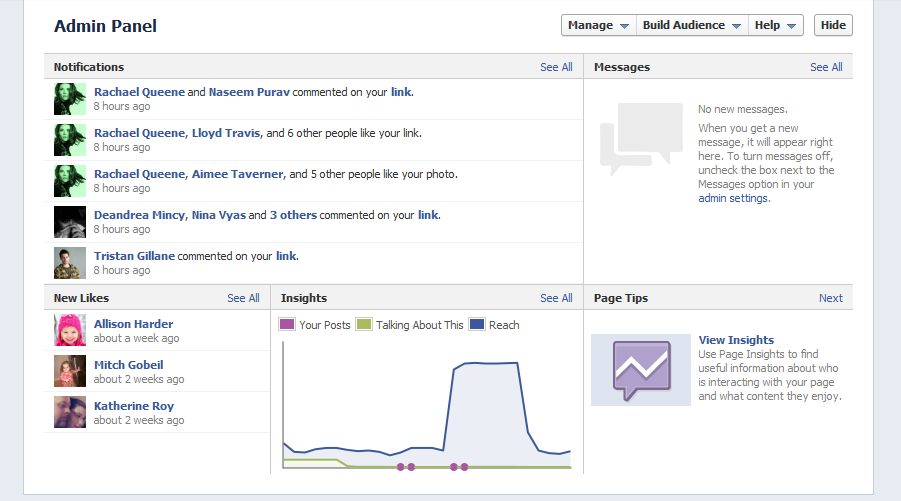The width and height of the screenshot is (901, 501).
Task: Click the blue Reach legend swatch
Action: click(x=477, y=324)
